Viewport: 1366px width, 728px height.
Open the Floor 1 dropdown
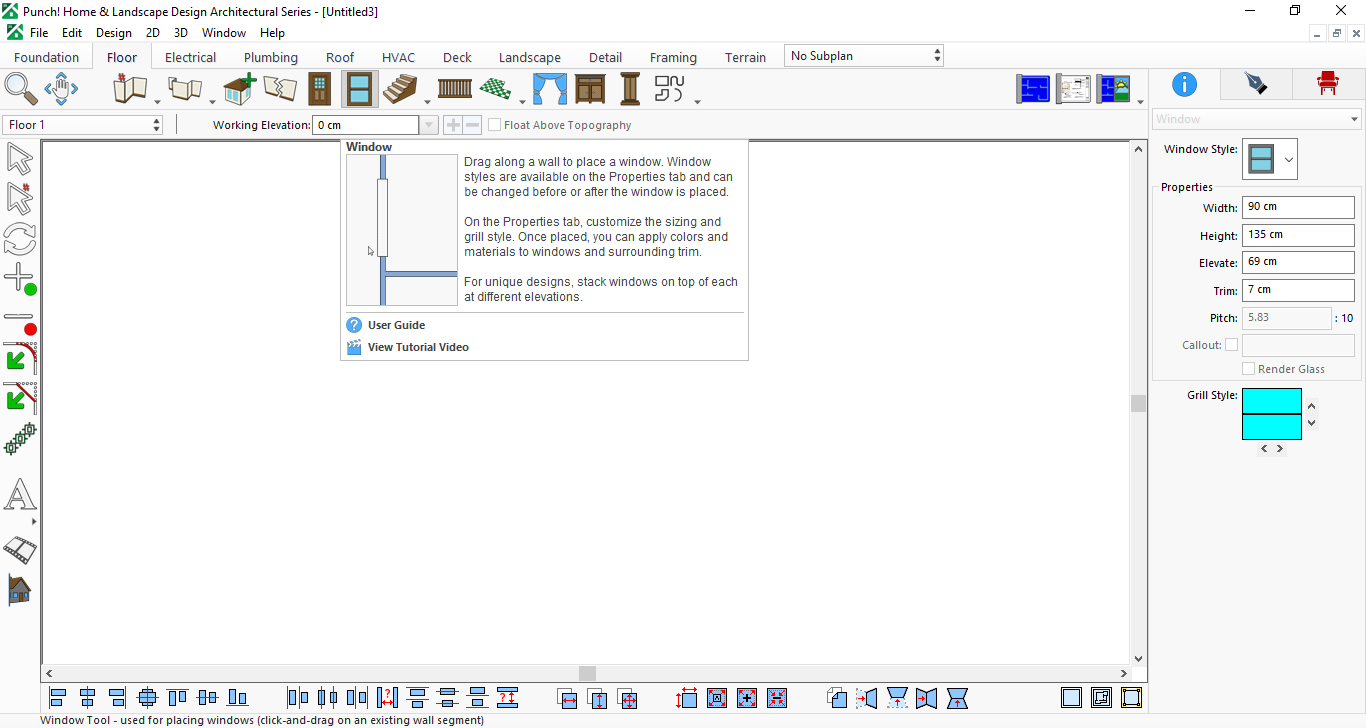(83, 125)
